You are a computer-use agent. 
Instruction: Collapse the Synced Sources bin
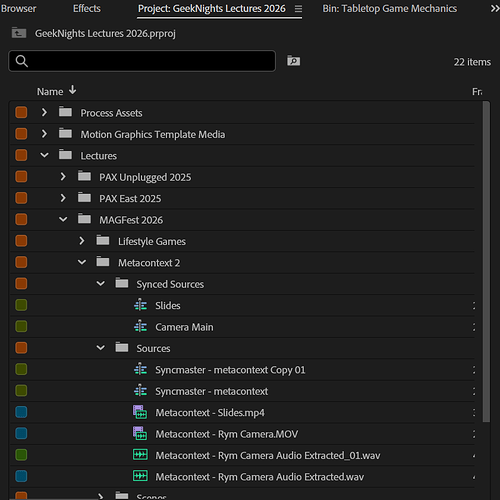pyautogui.click(x=101, y=284)
